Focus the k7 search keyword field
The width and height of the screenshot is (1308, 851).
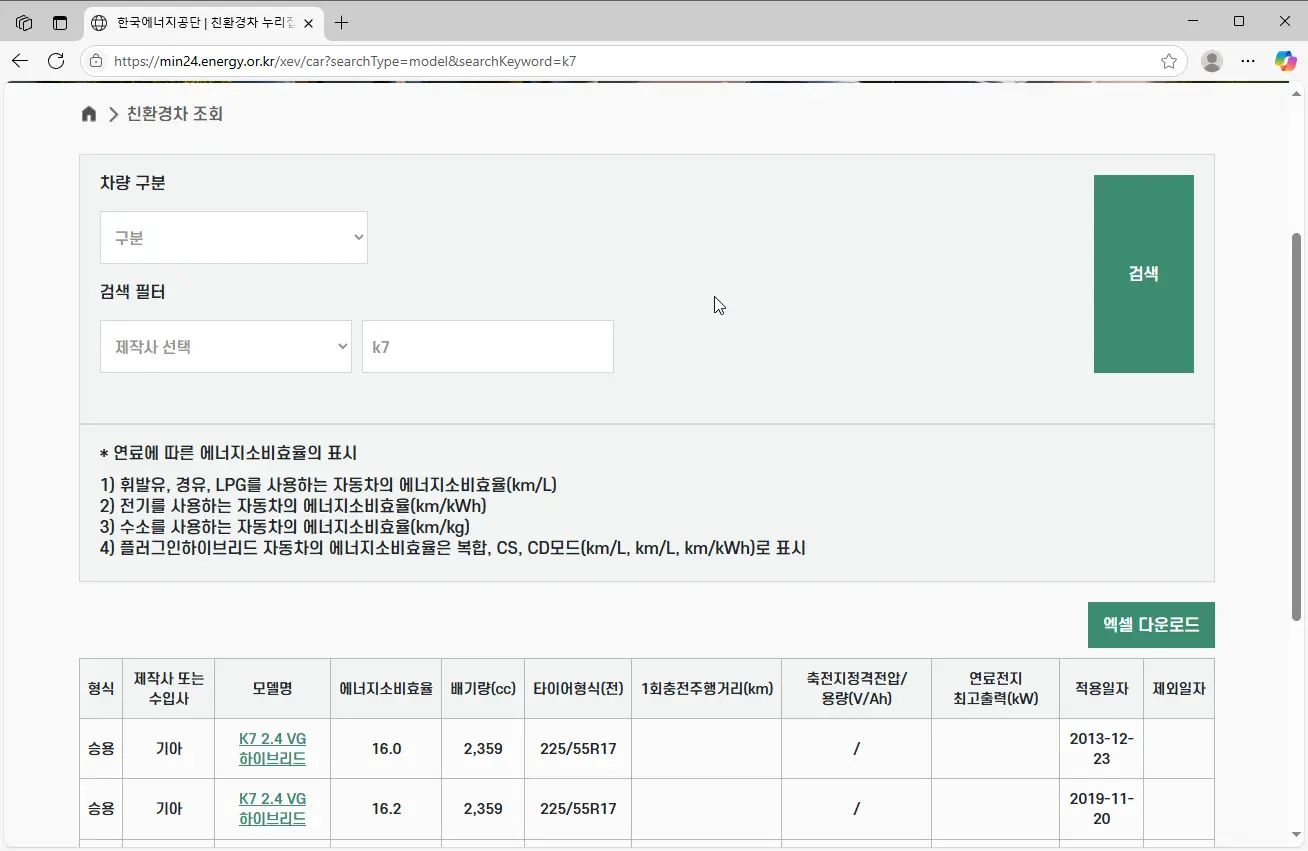pyautogui.click(x=488, y=346)
